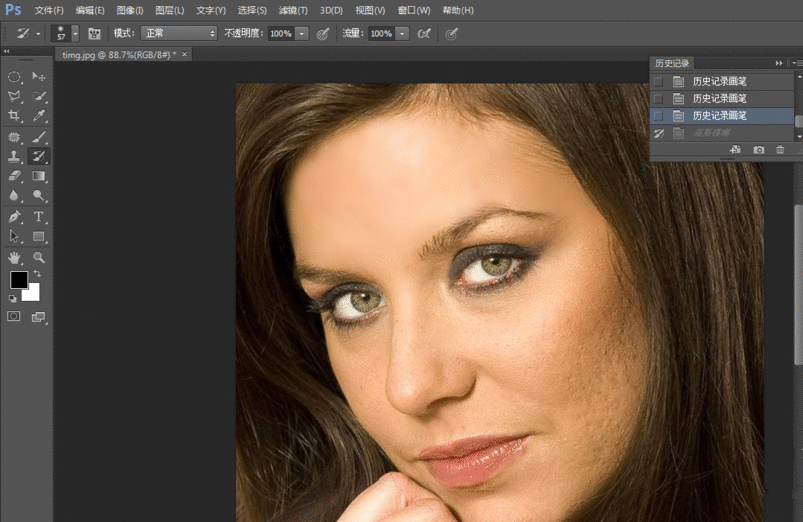This screenshot has height=522, width=803.
Task: Toggle the airbrush build-up option
Action: coord(424,33)
